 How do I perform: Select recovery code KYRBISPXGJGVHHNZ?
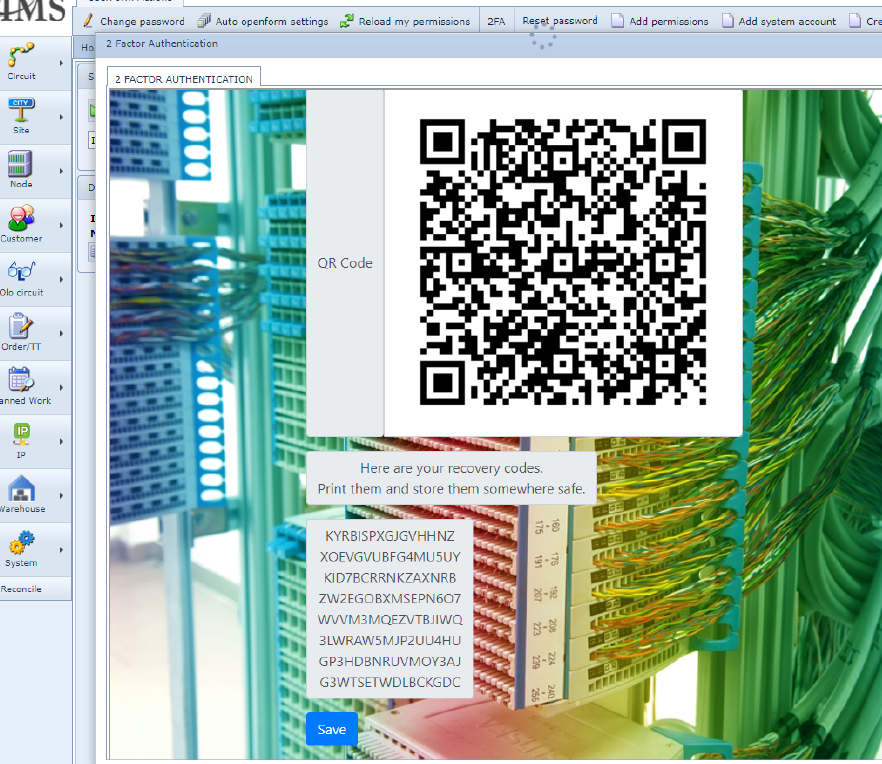point(390,536)
